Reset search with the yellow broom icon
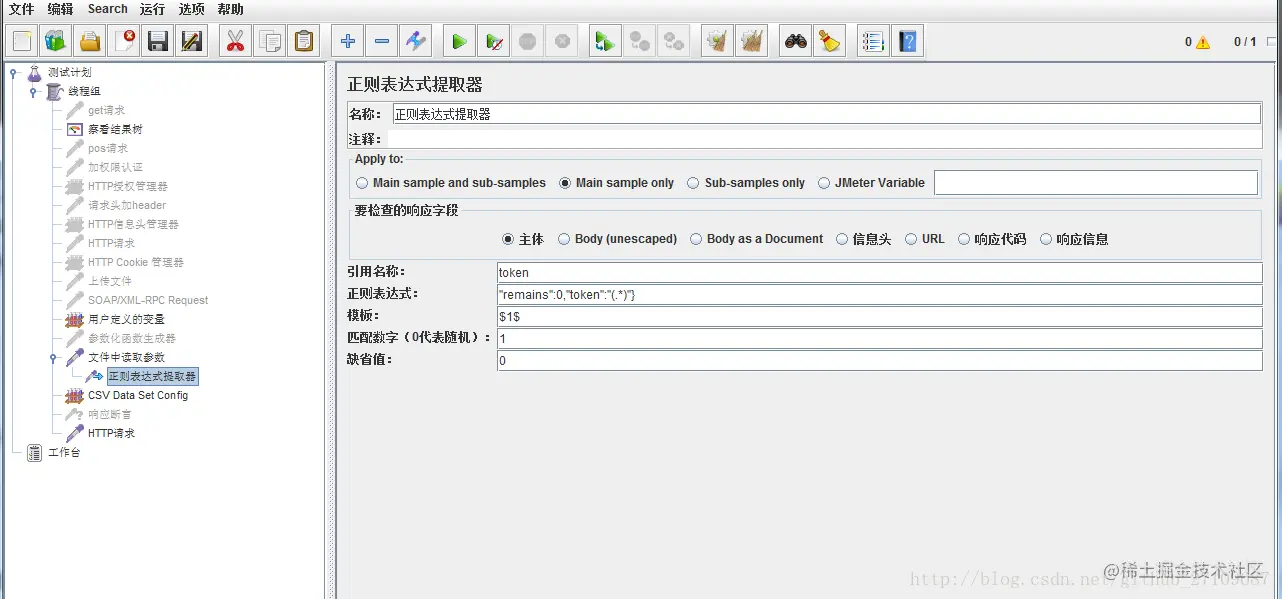 (x=829, y=41)
